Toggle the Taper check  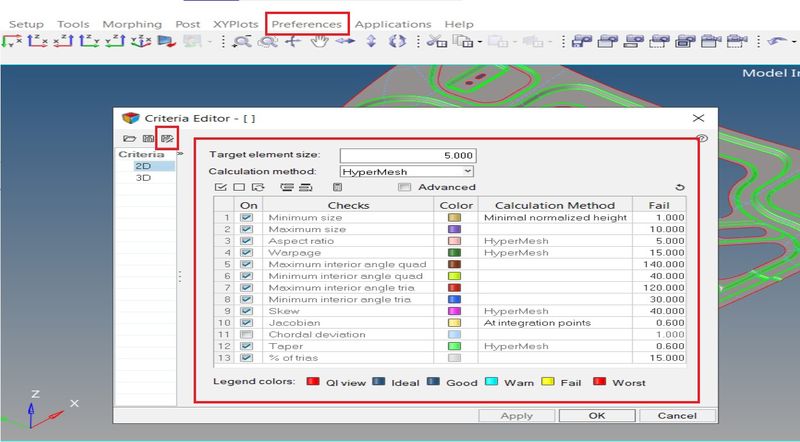click(x=247, y=346)
